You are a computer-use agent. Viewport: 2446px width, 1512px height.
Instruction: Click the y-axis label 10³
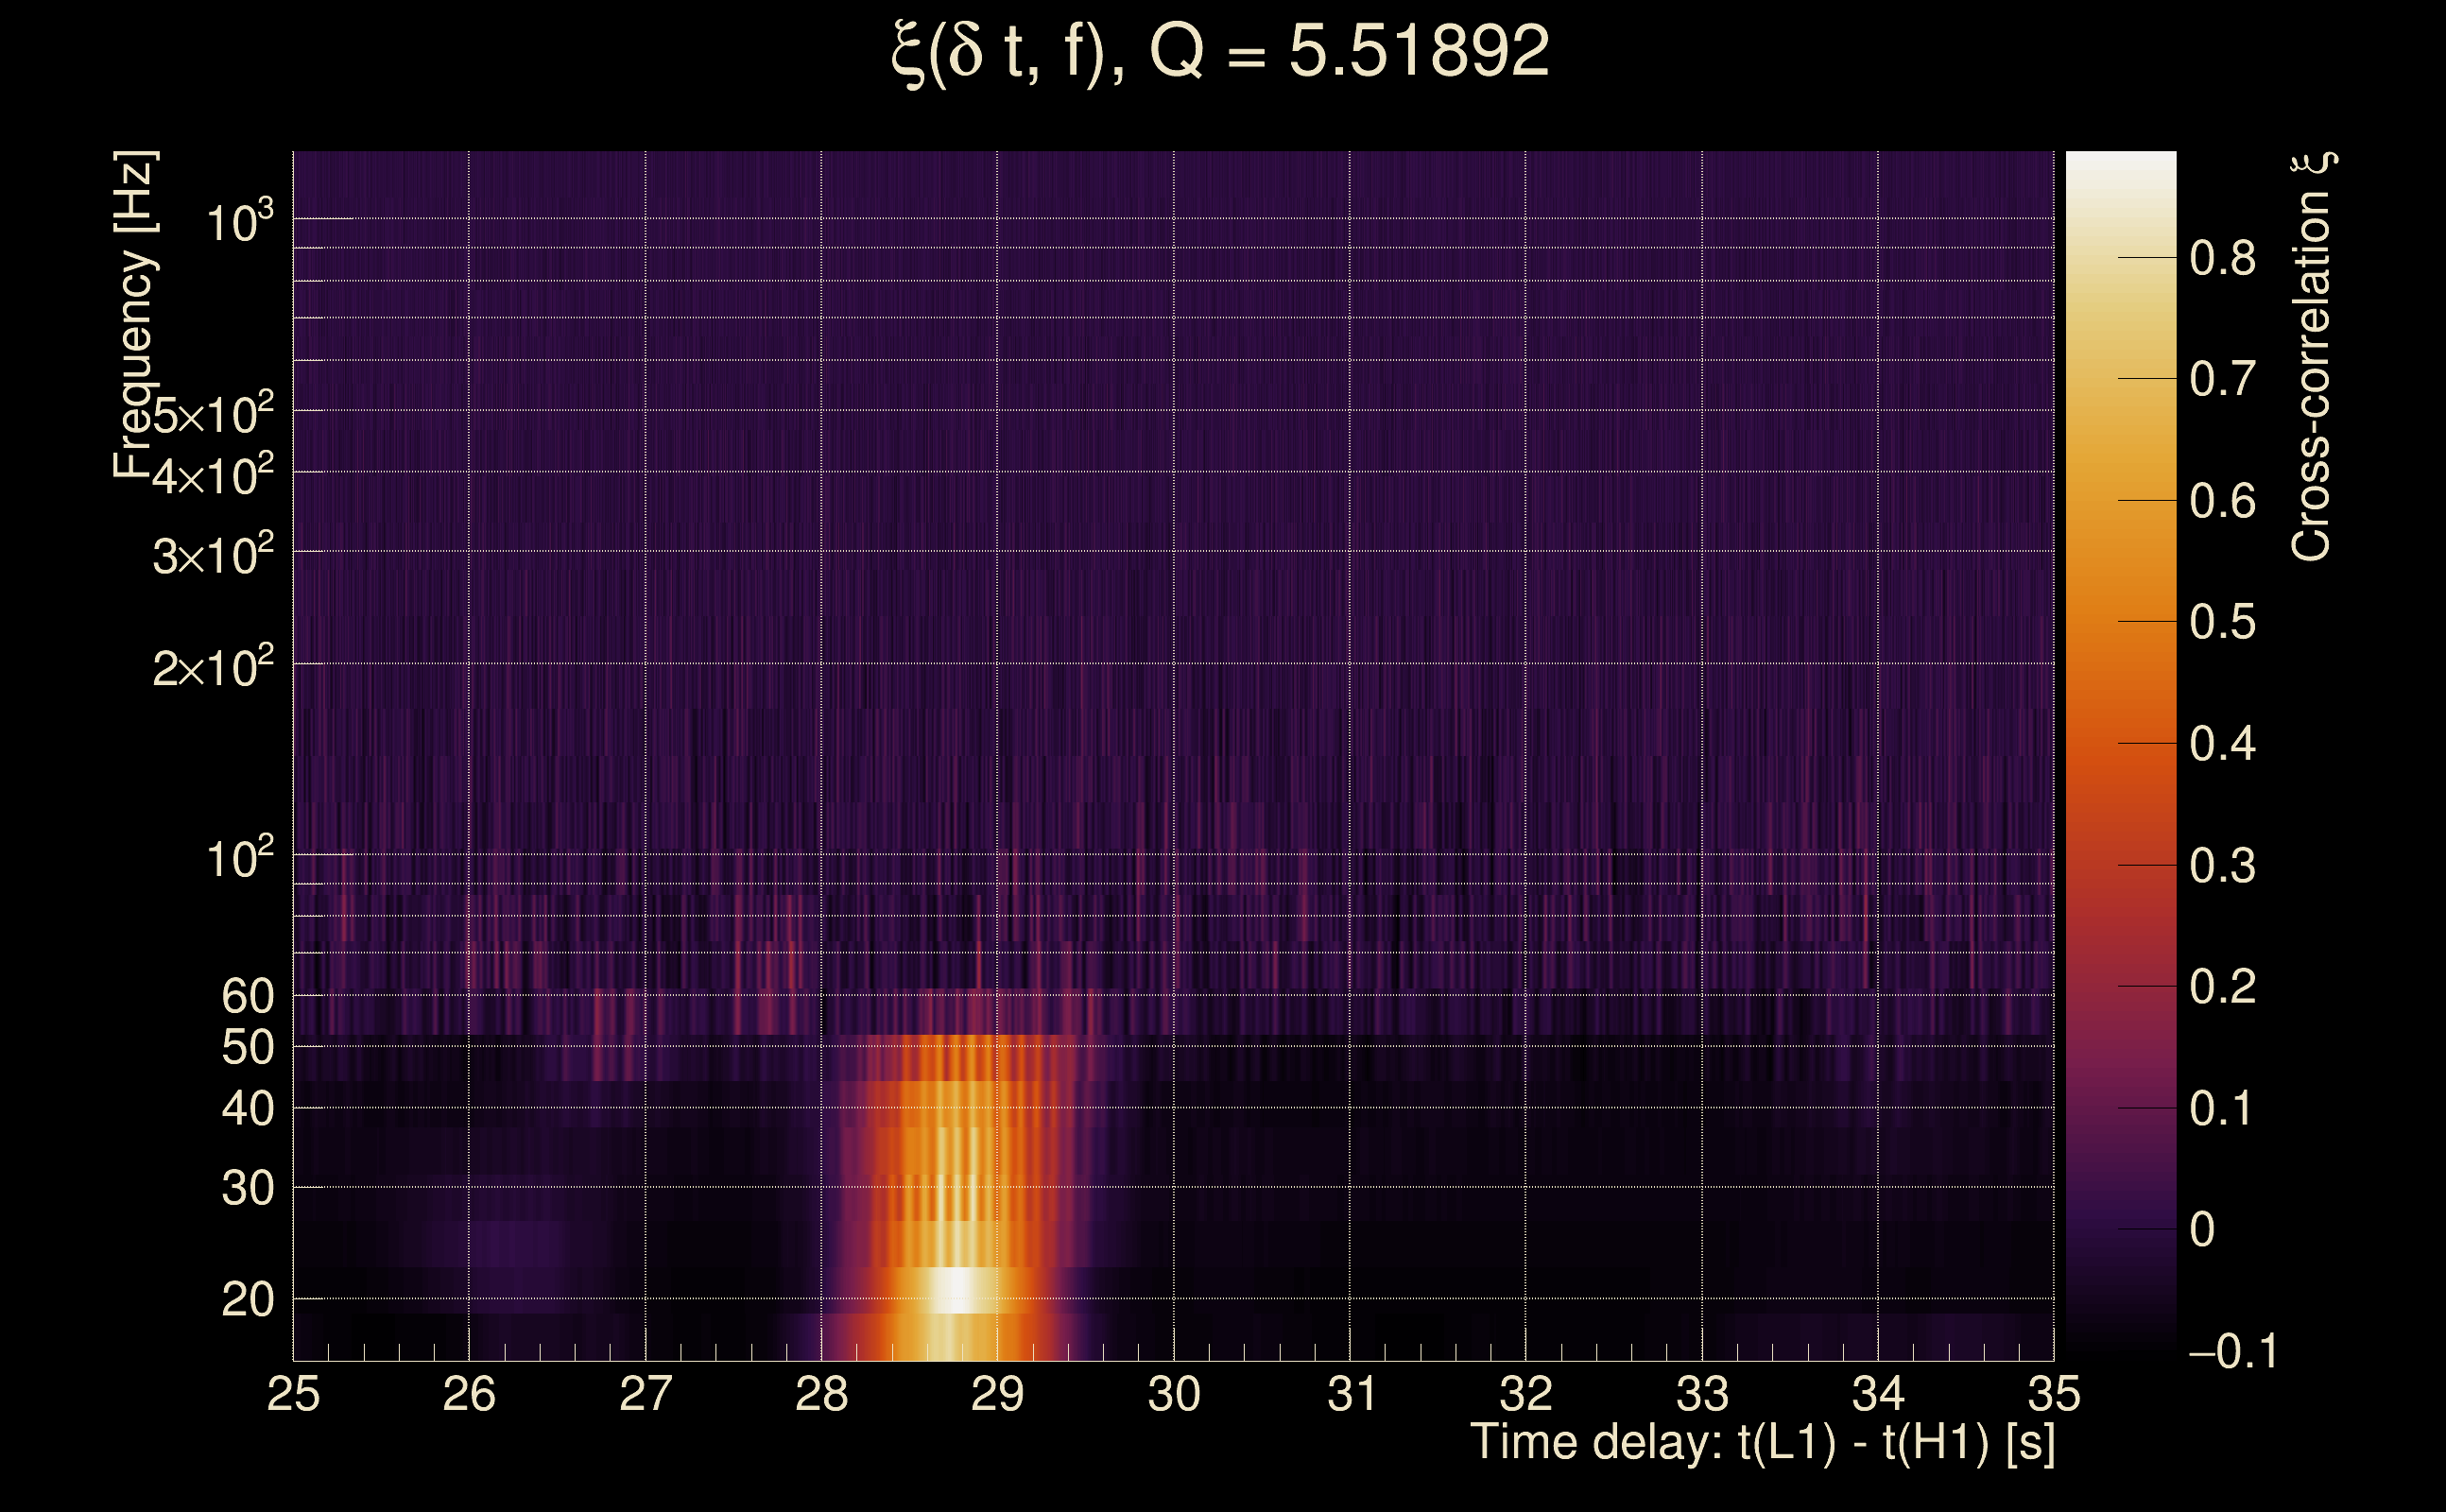tap(239, 221)
